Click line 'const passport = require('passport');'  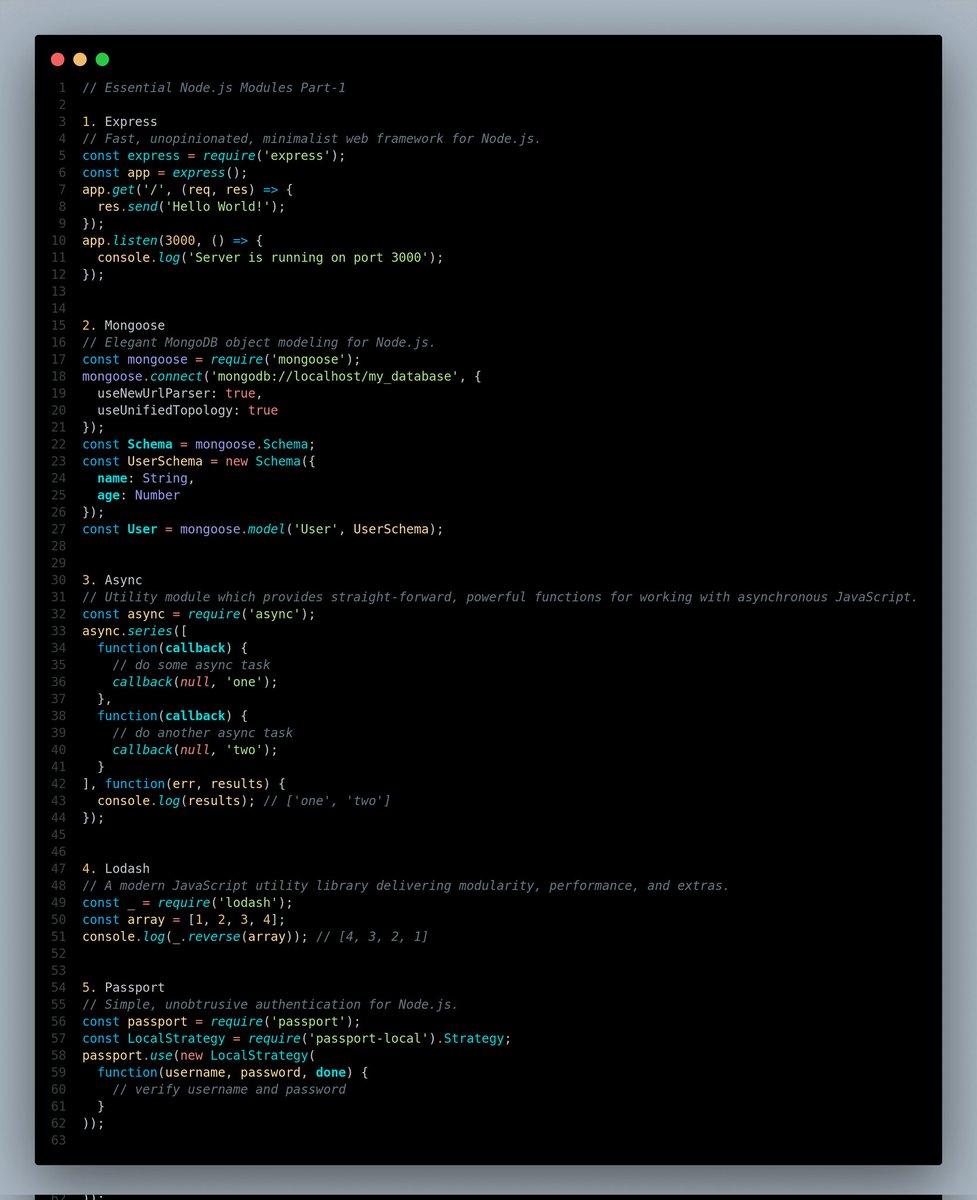coord(221,1022)
